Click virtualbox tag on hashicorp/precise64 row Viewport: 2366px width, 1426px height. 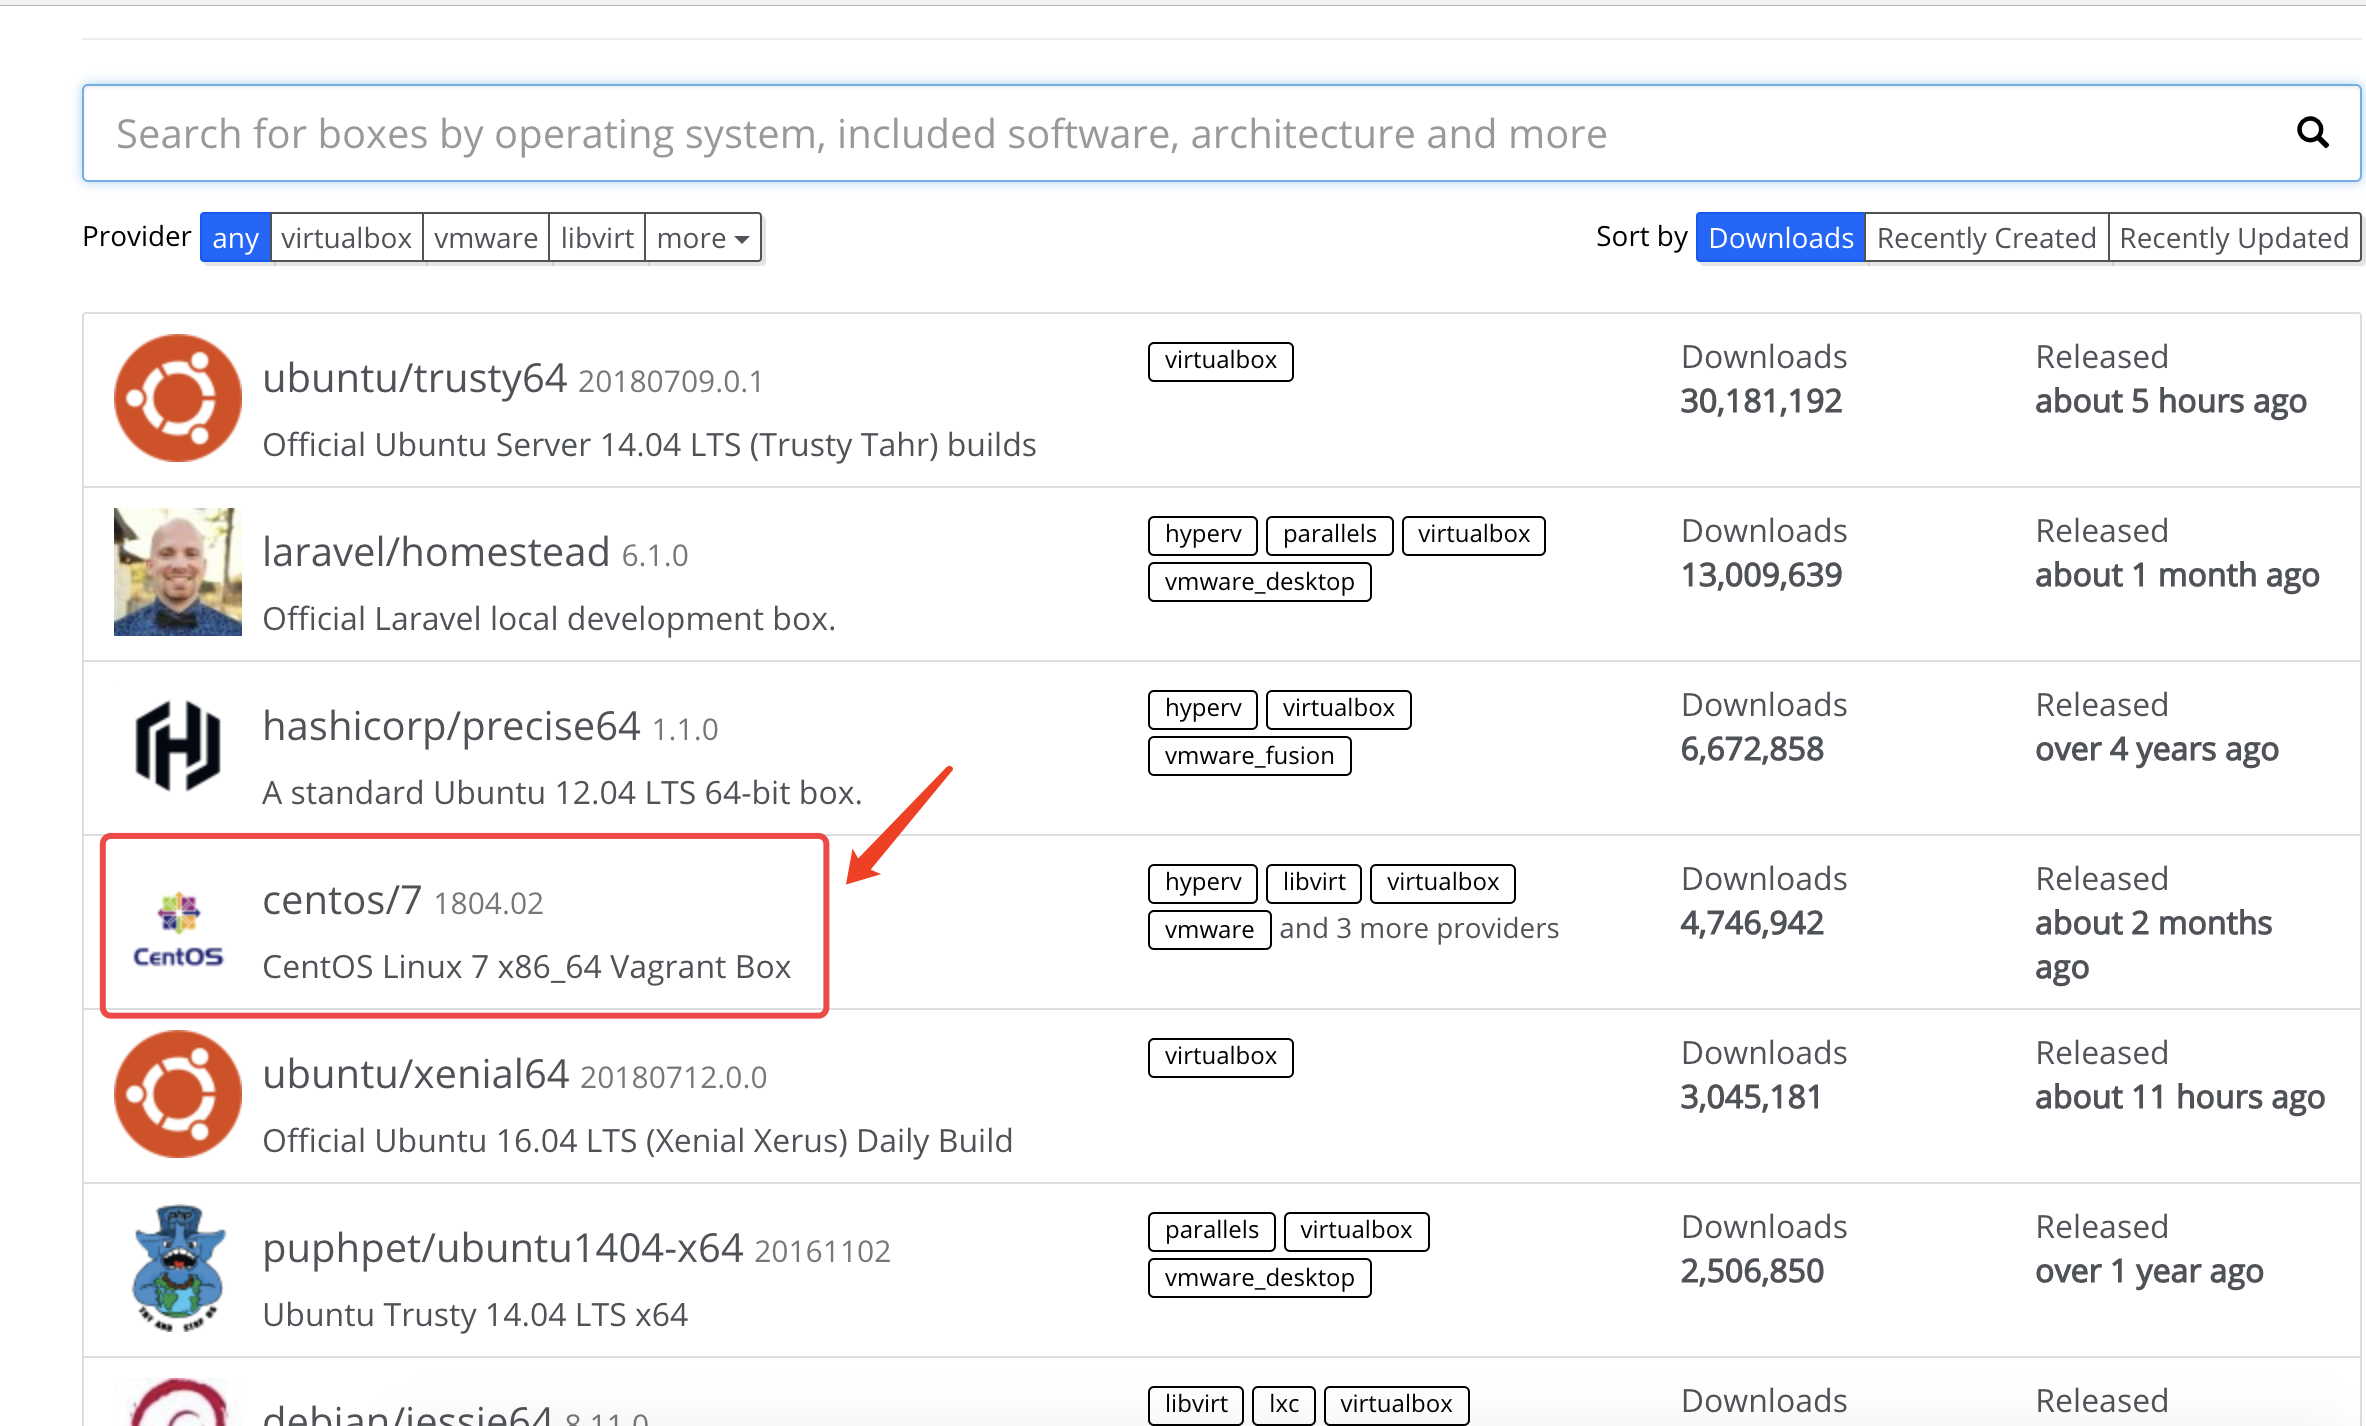click(1338, 709)
